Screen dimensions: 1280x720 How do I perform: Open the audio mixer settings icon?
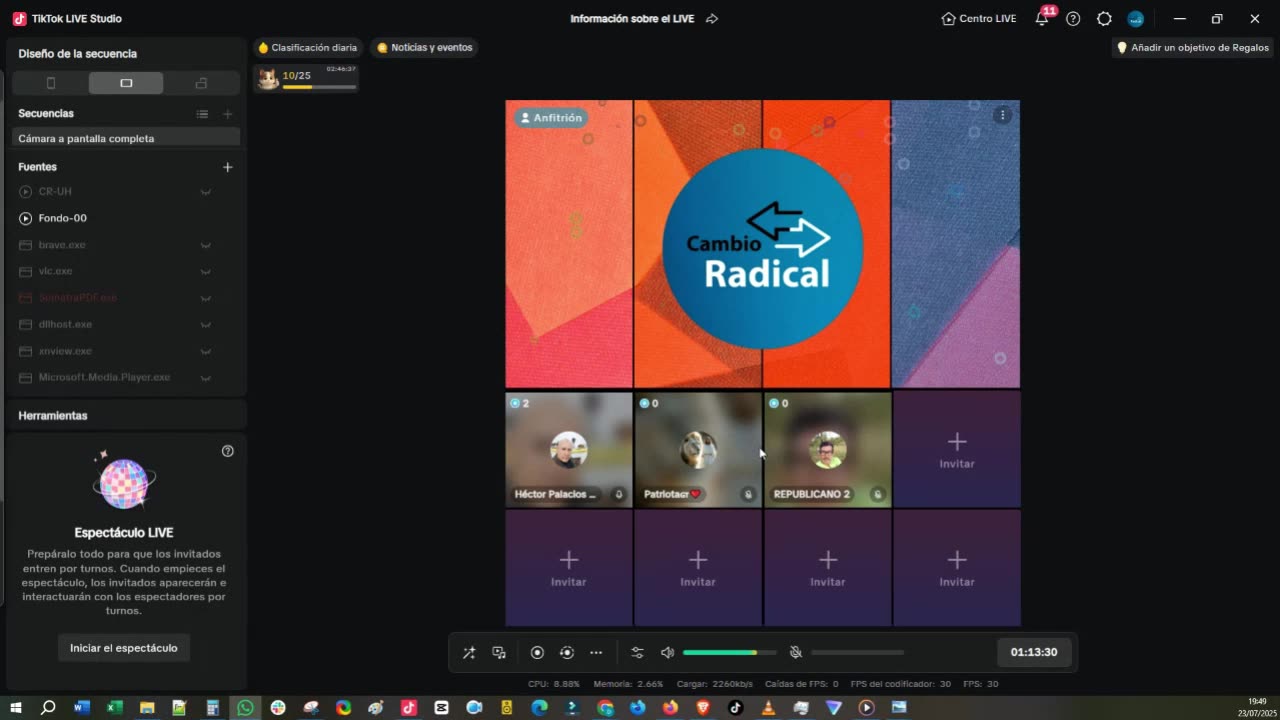click(x=637, y=653)
